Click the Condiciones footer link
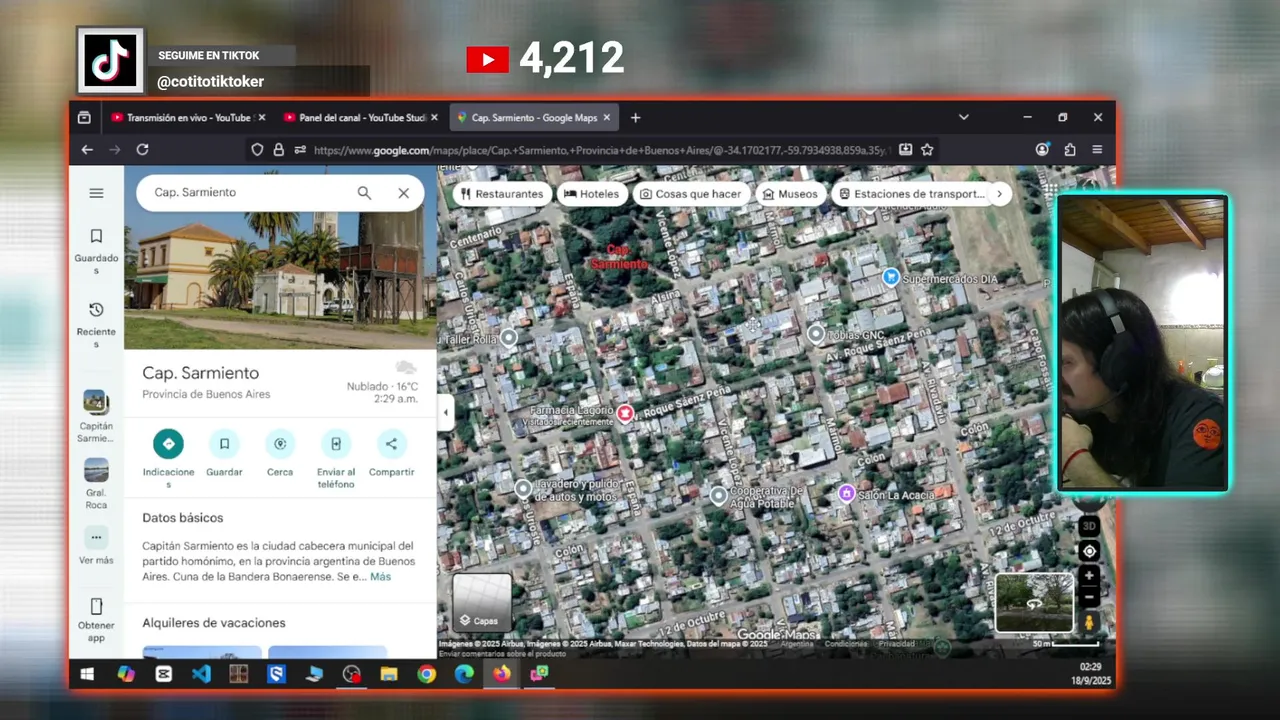This screenshot has height=720, width=1280. 846,644
